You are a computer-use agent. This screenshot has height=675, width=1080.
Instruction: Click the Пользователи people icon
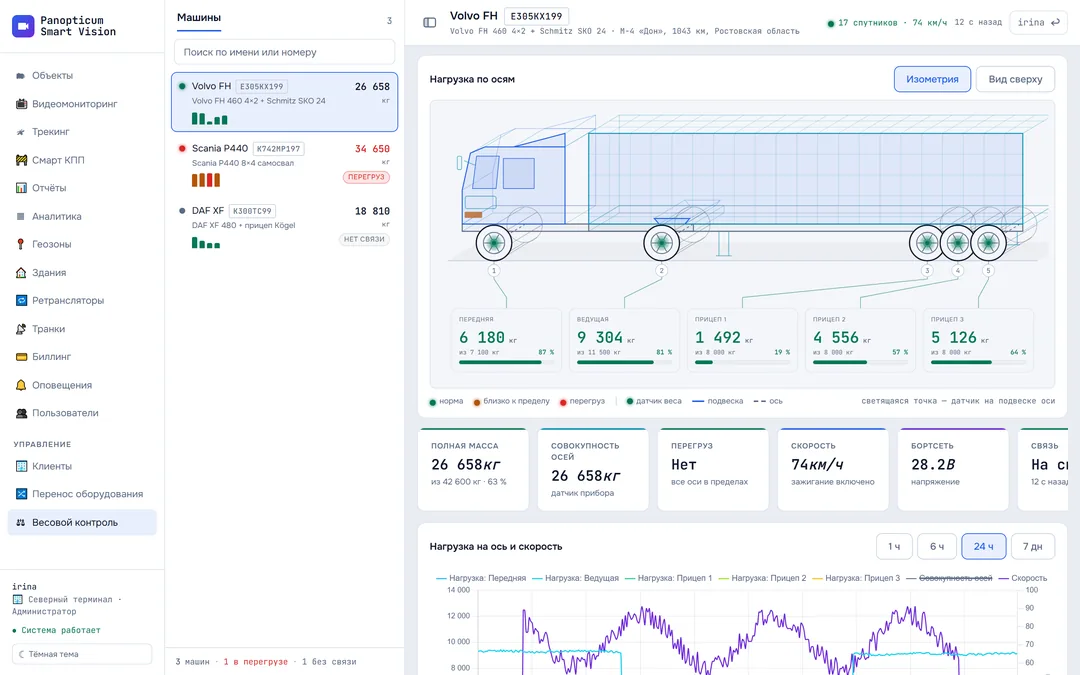point(21,413)
